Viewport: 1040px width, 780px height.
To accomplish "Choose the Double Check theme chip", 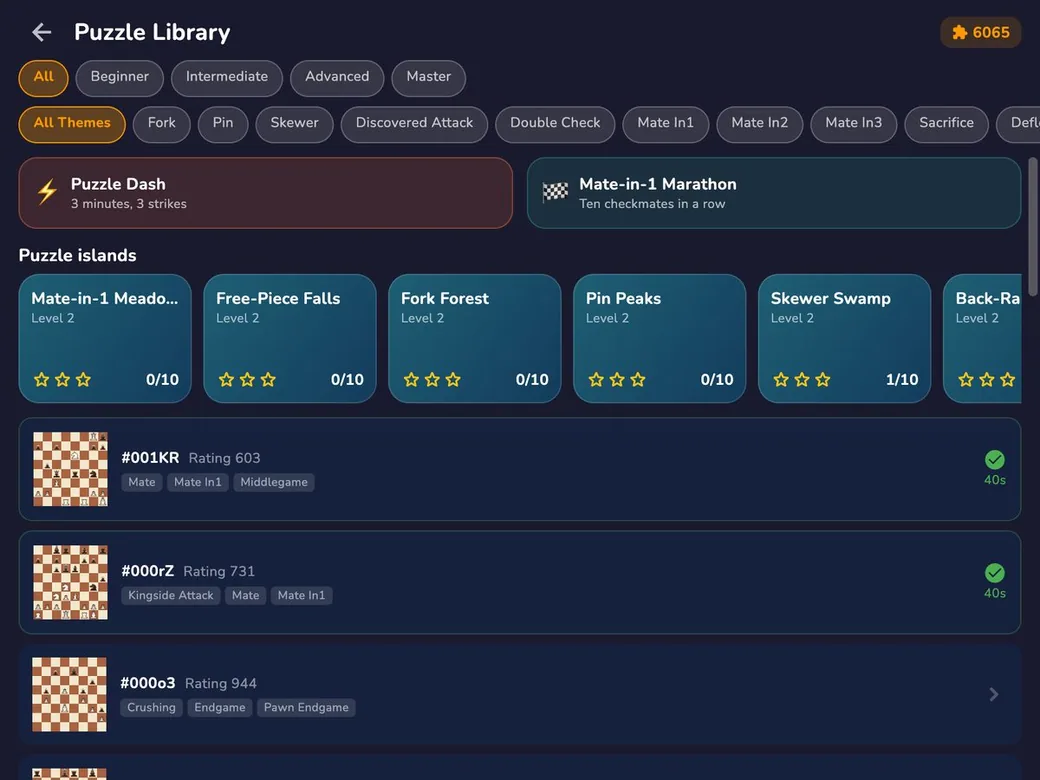I will [x=554, y=124].
